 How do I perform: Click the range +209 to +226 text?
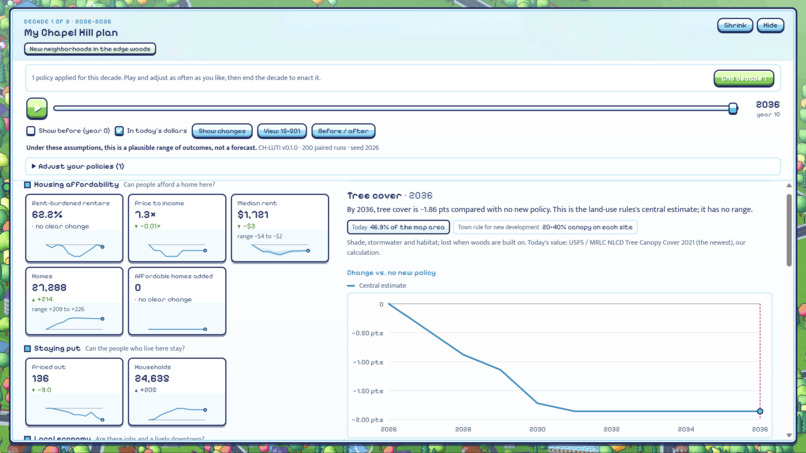(58, 309)
